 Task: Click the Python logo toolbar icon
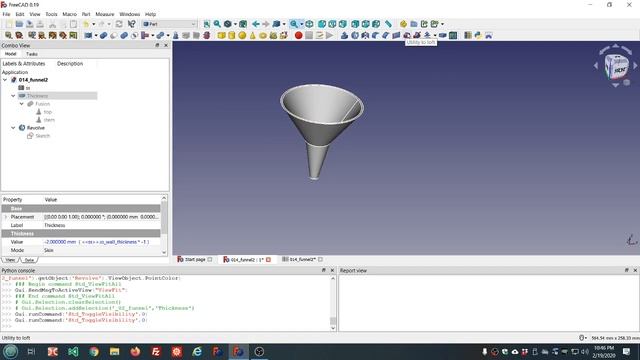tap(478, 36)
